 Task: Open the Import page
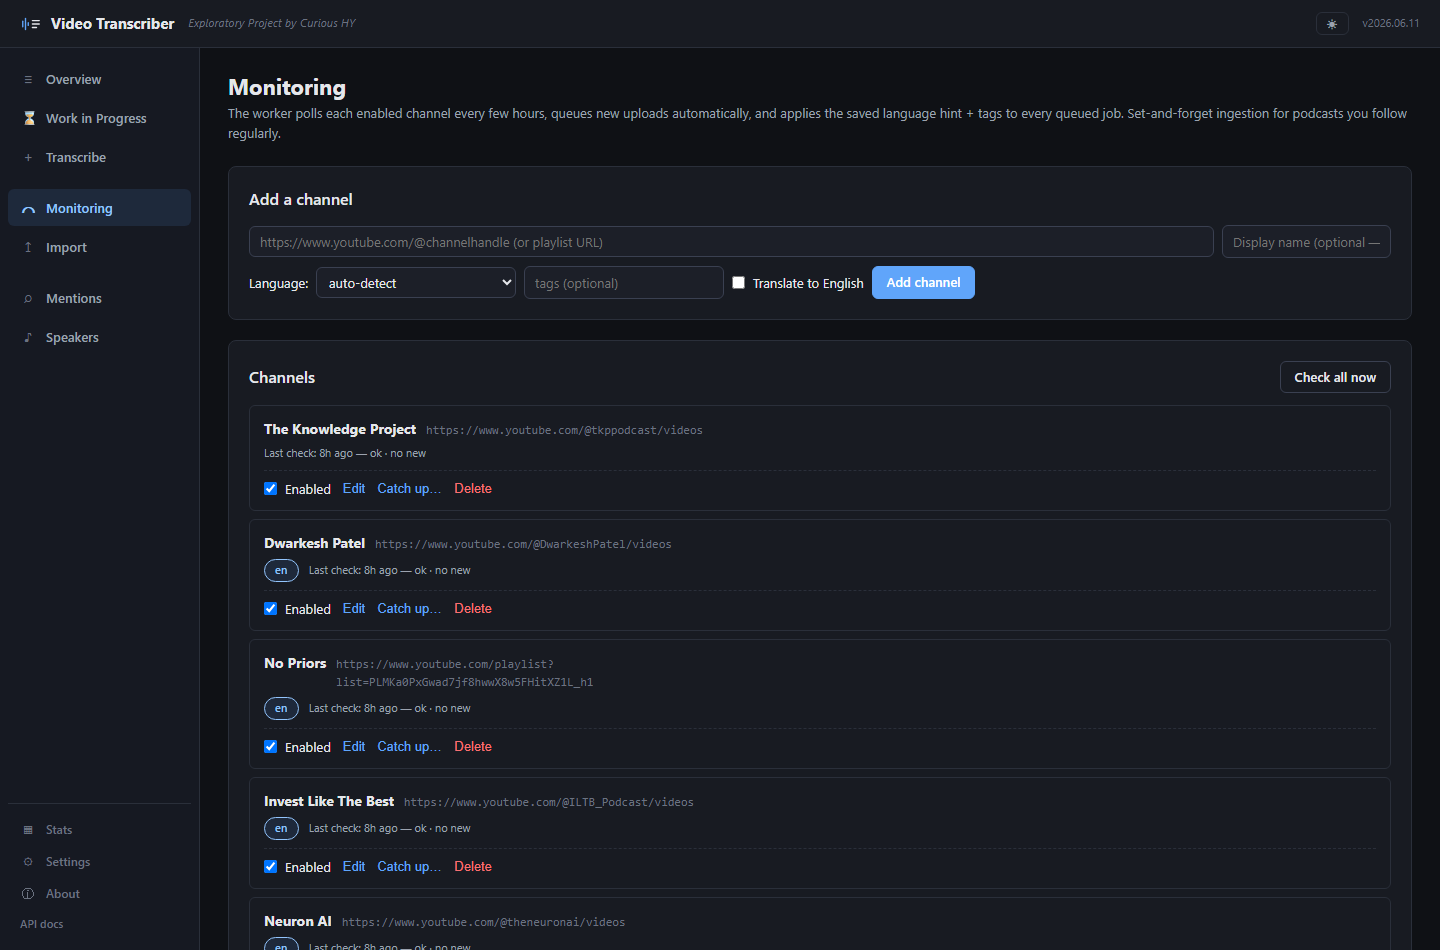(99, 248)
